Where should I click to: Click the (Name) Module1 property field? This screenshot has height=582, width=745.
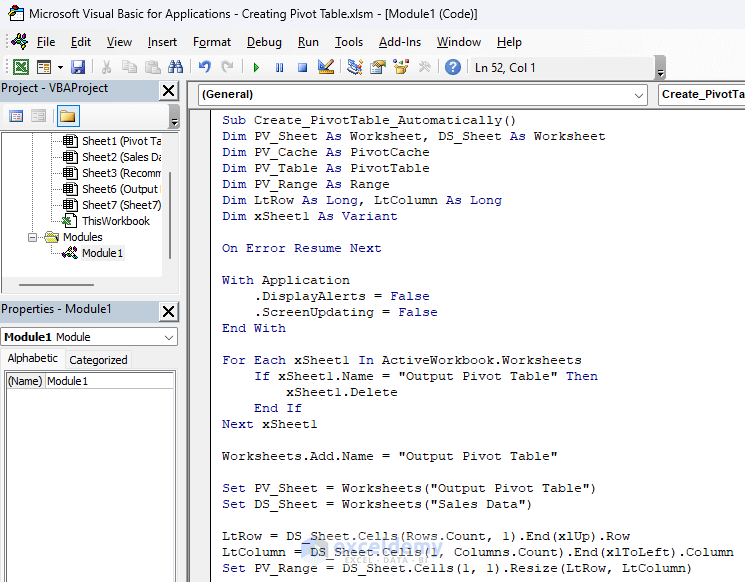pyautogui.click(x=110, y=381)
